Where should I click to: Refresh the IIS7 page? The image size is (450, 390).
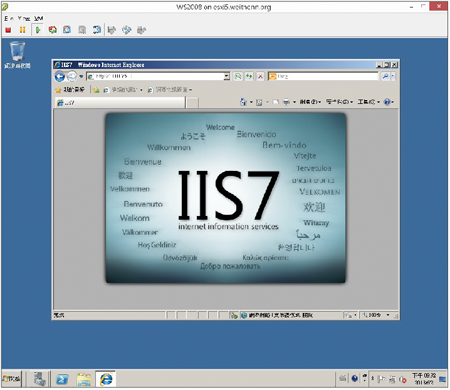pyautogui.click(x=249, y=77)
